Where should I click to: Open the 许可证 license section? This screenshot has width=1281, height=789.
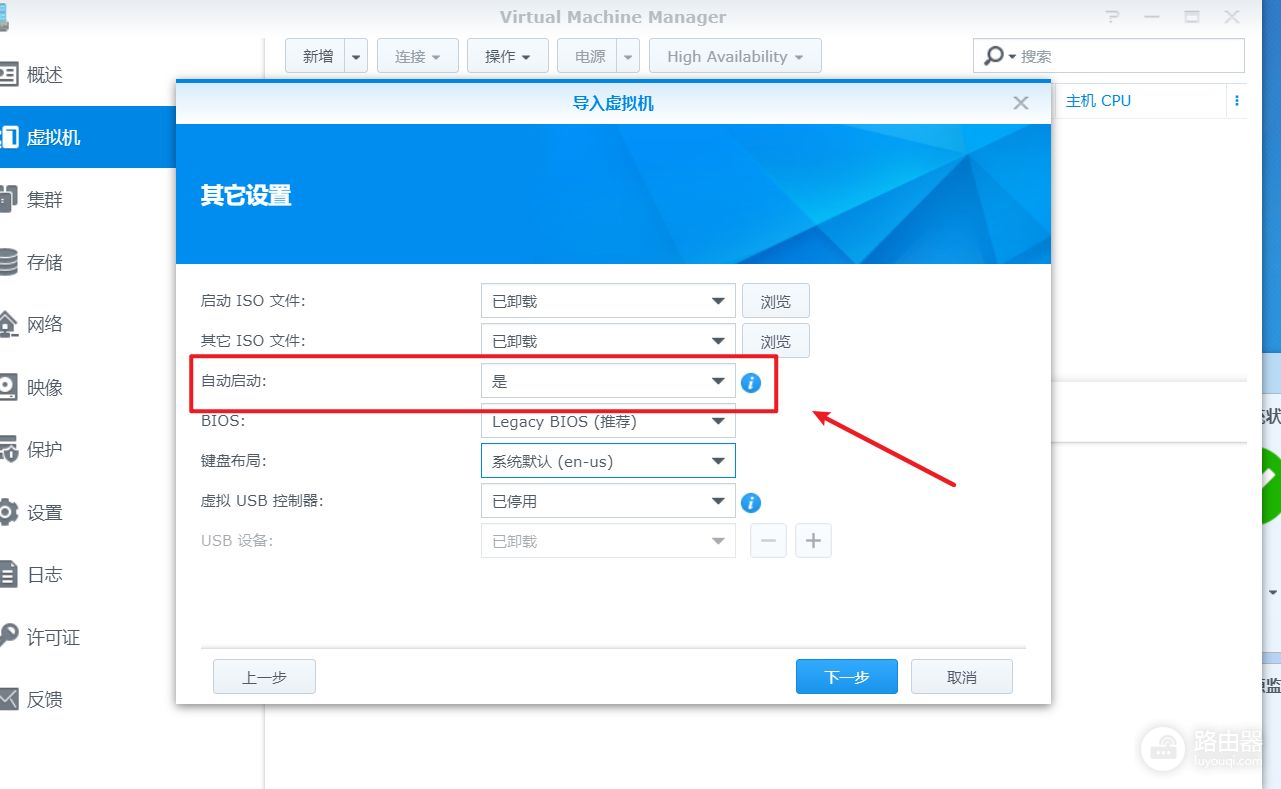(x=88, y=637)
